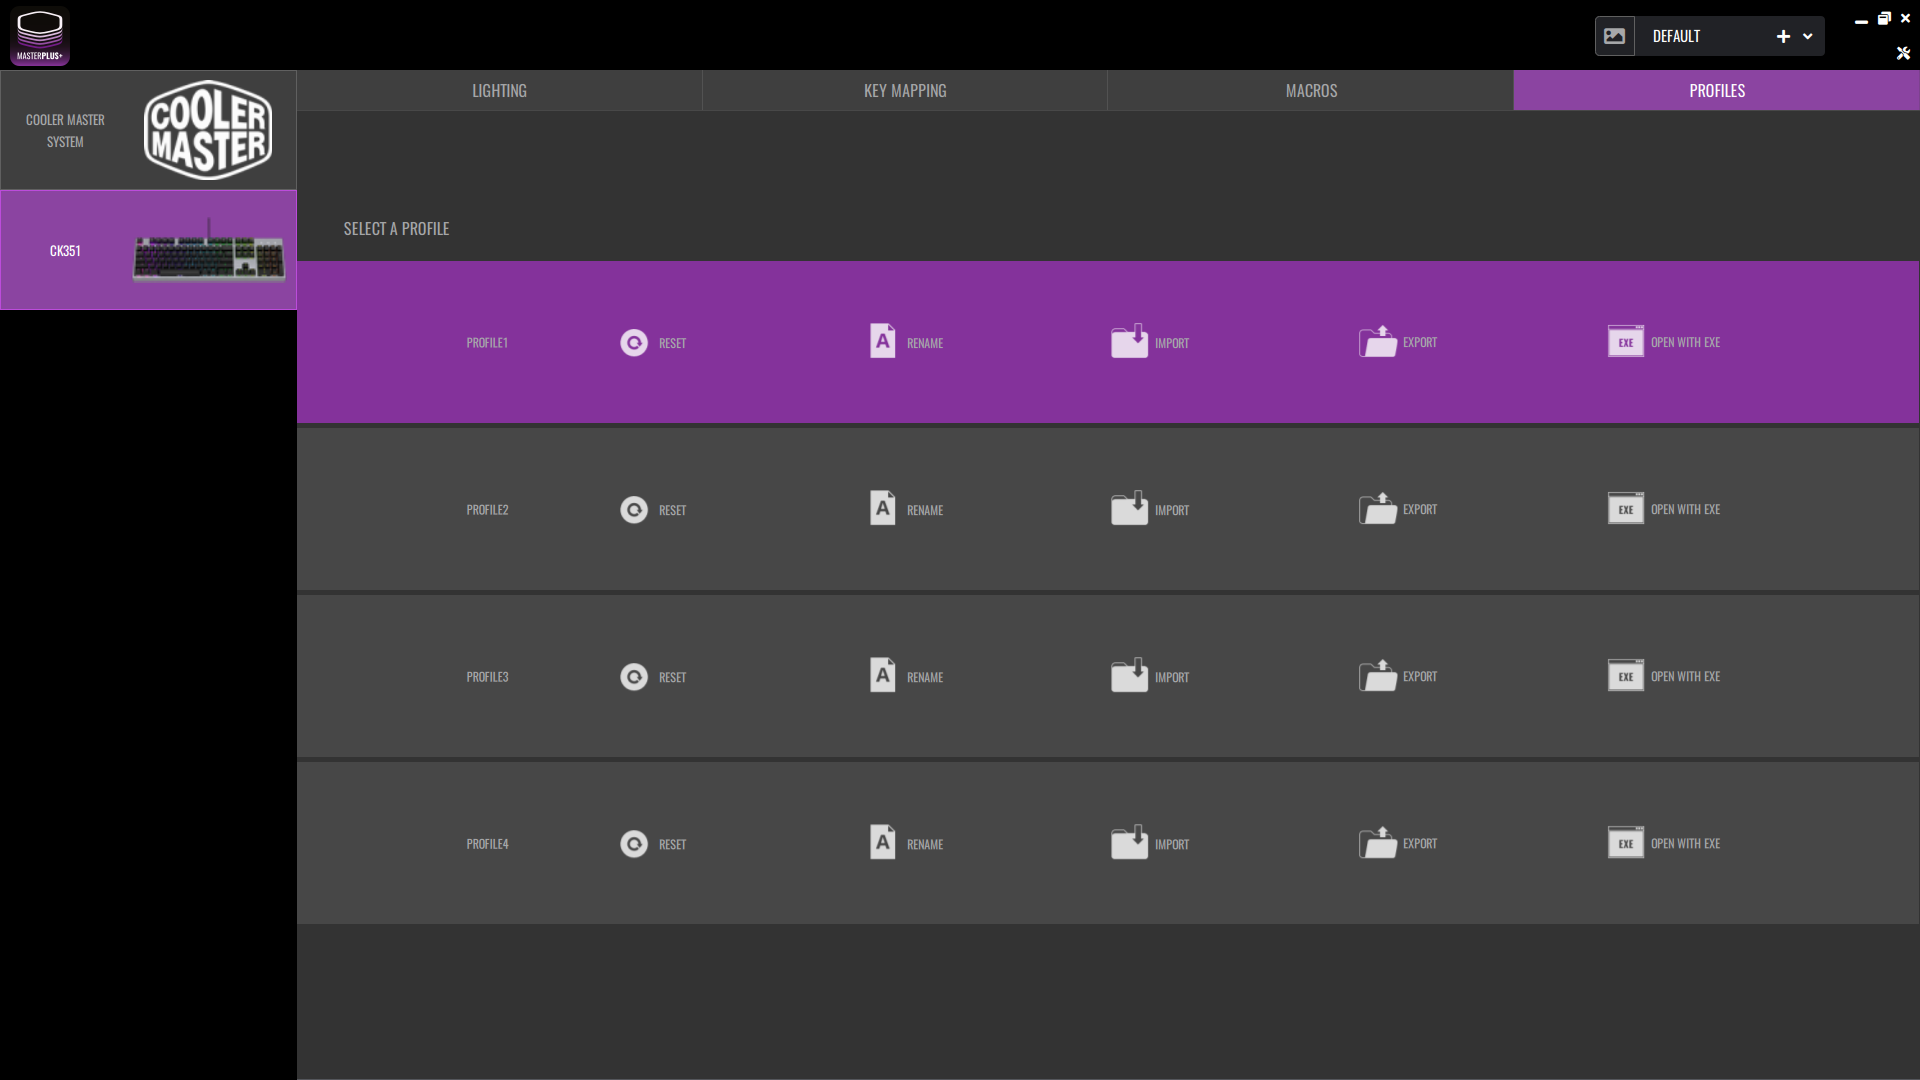
Task: Click the Rename icon for Profile2
Action: click(882, 508)
